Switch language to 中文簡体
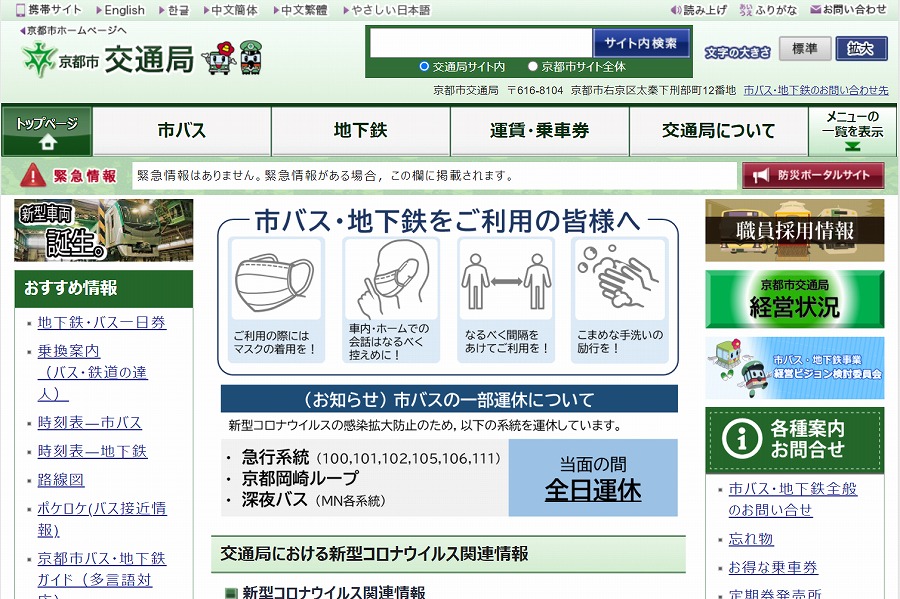 pyautogui.click(x=231, y=10)
